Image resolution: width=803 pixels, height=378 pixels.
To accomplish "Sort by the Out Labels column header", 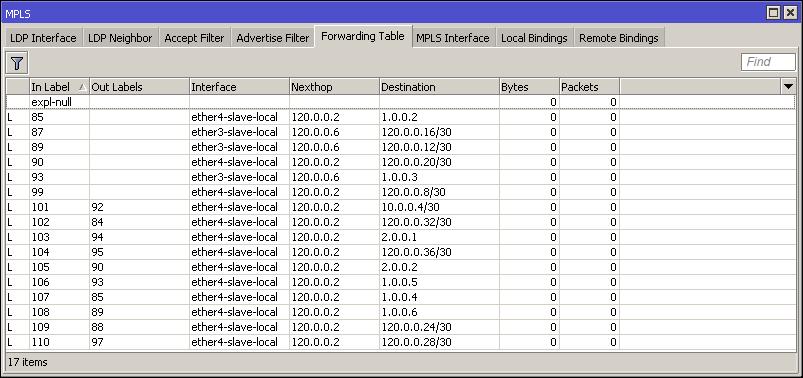I will 139,87.
